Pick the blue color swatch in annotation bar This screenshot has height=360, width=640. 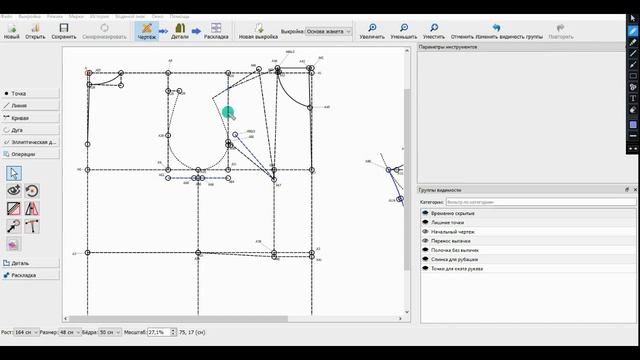tap(633, 124)
